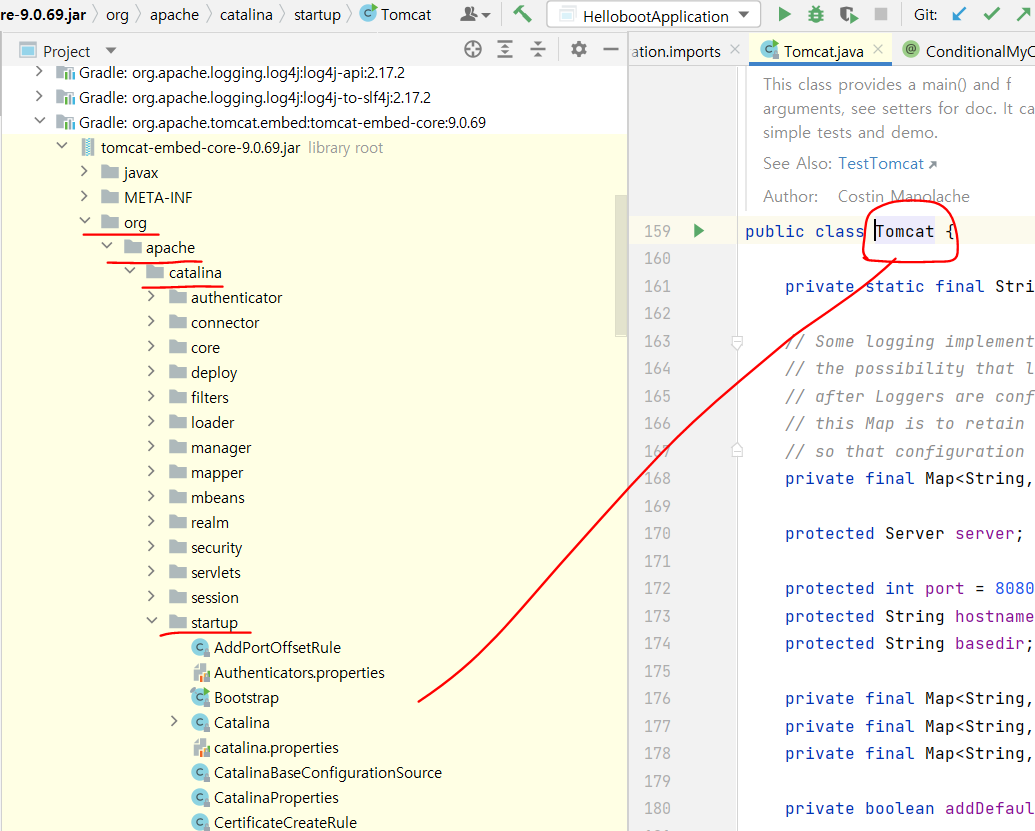Hide the Project panel with minus icon
This screenshot has height=831, width=1035.
coord(611,50)
